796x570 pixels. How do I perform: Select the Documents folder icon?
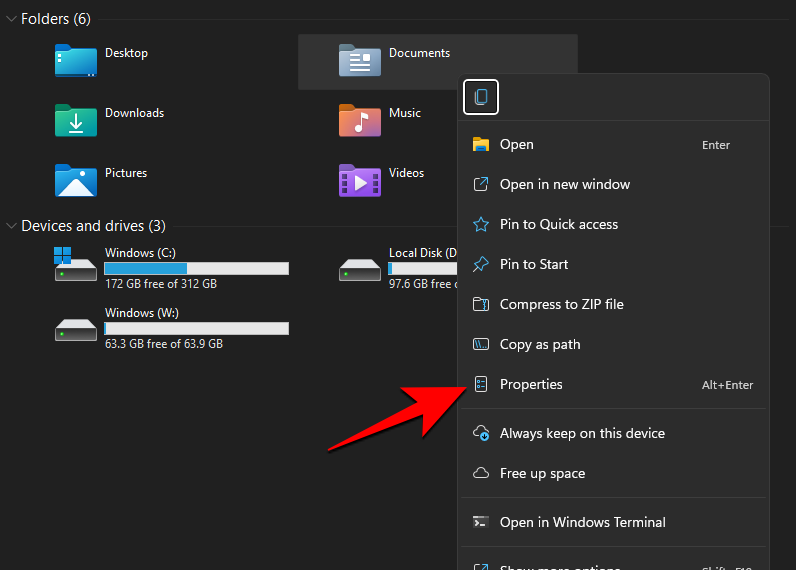[x=360, y=60]
